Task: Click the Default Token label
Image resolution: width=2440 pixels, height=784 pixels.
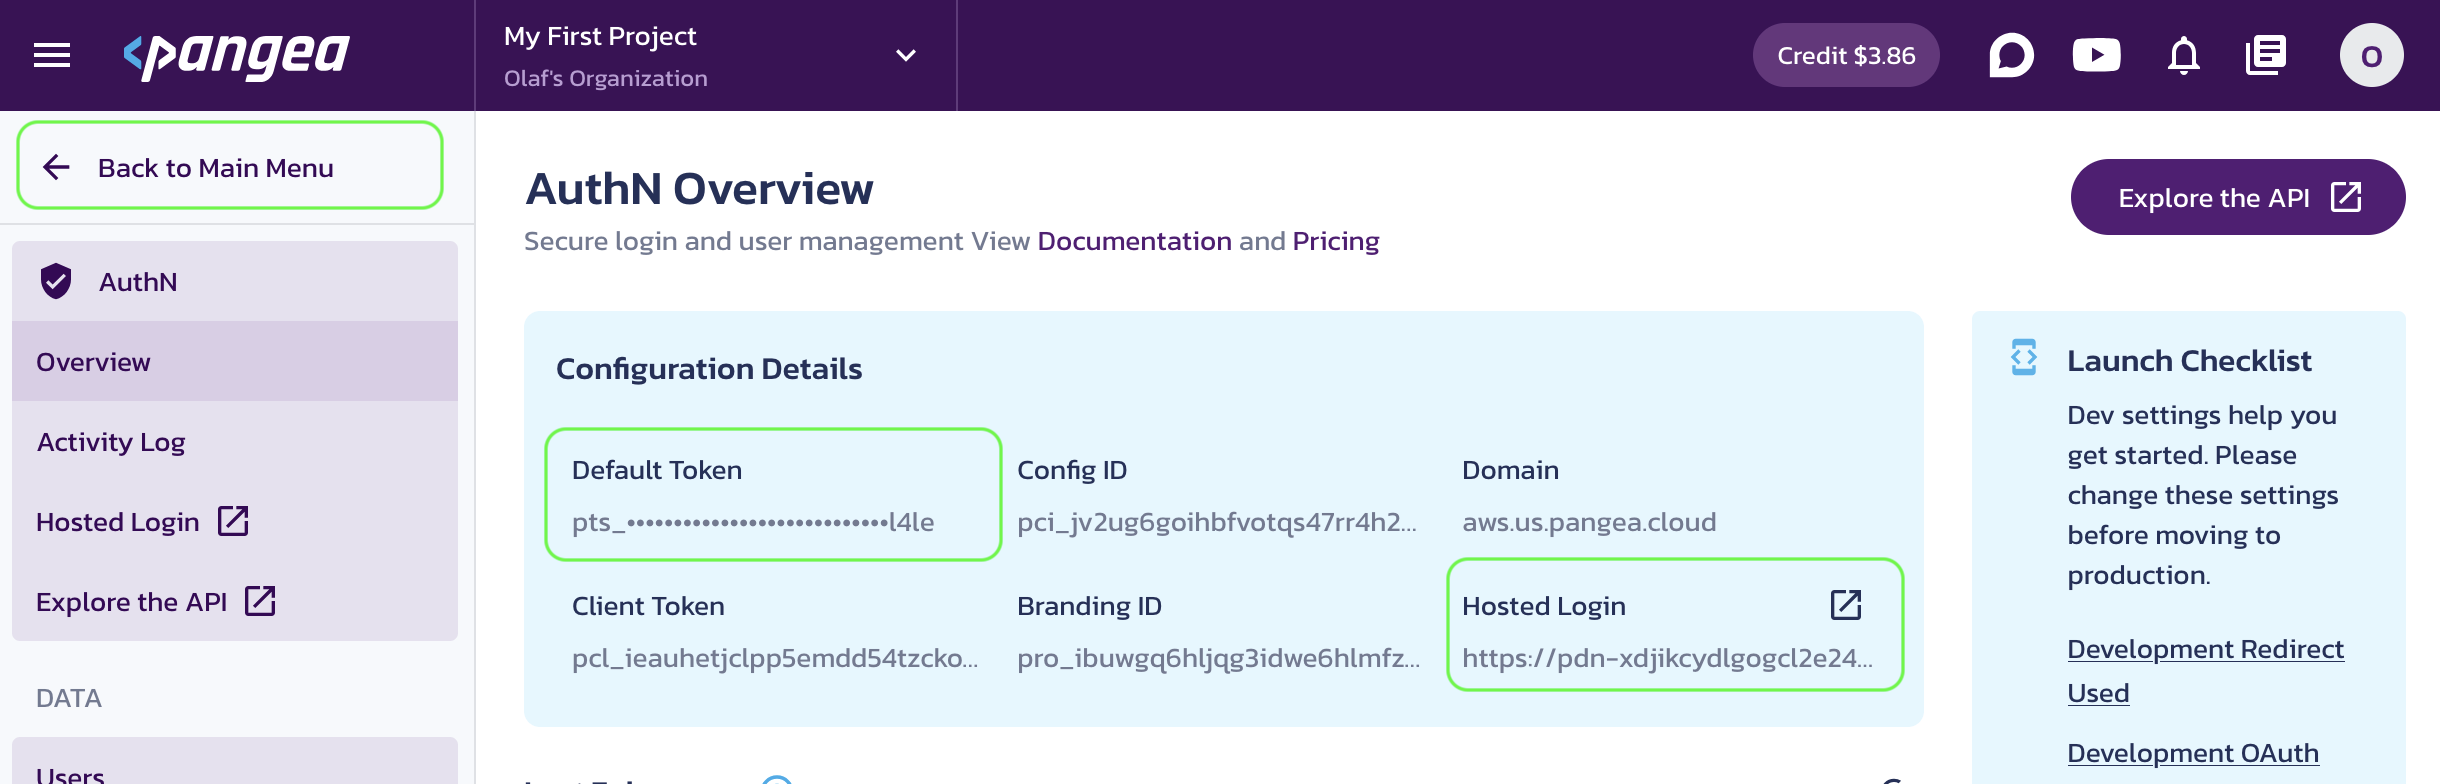Action: [657, 470]
